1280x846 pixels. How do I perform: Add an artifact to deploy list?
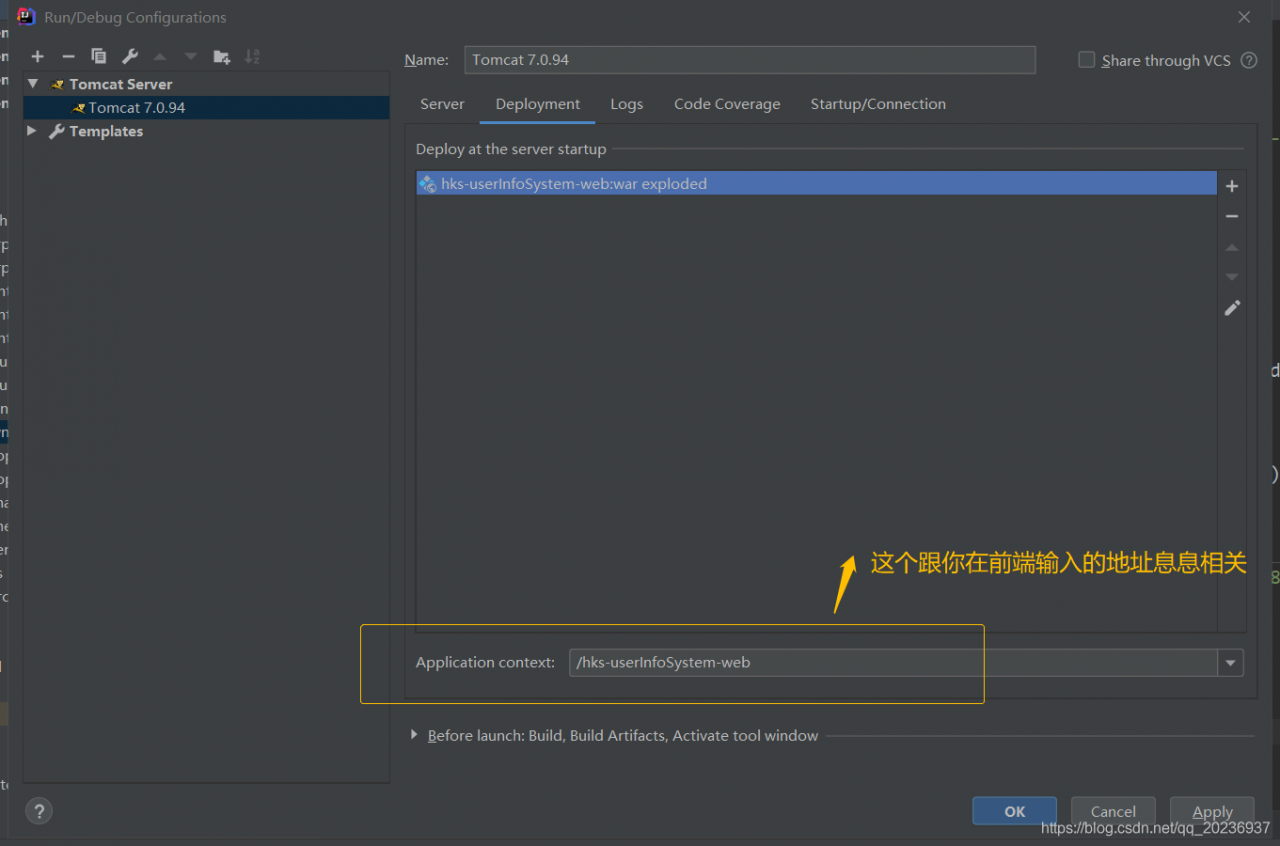point(1232,186)
